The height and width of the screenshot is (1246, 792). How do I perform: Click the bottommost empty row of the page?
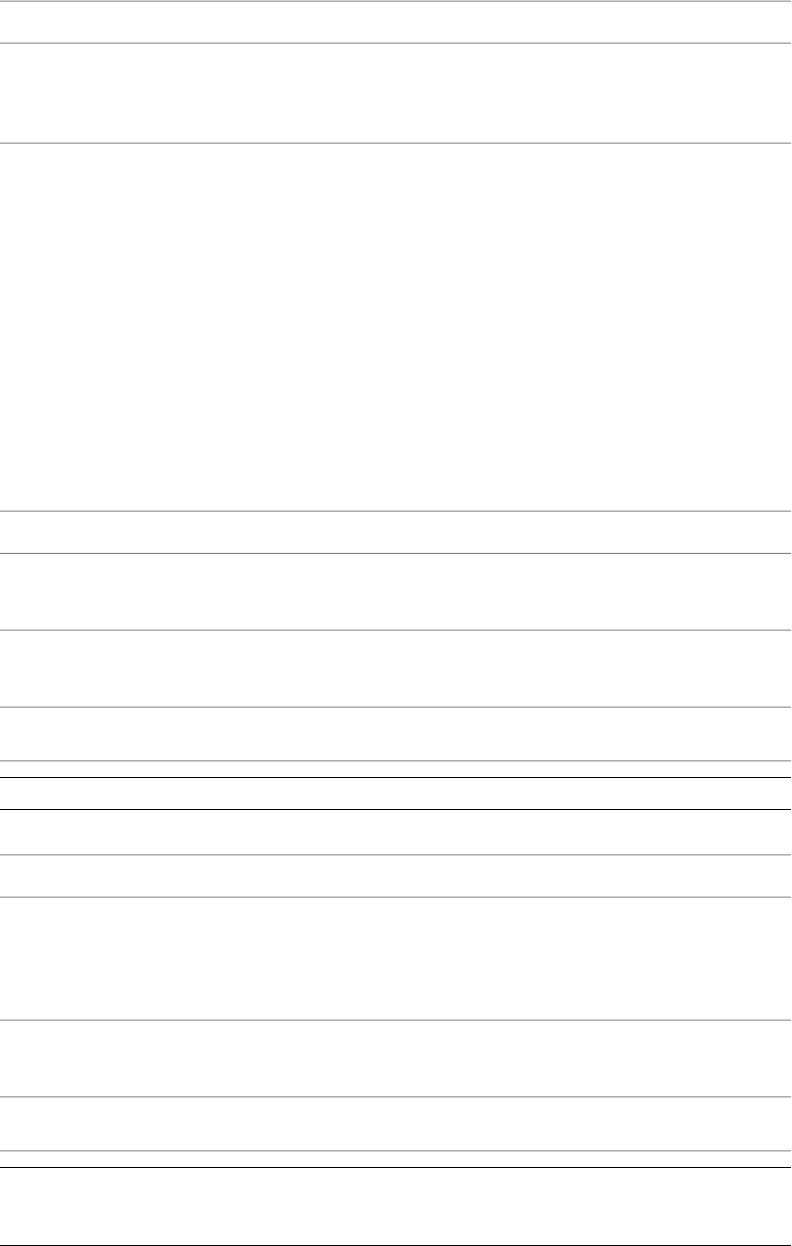396,1206
